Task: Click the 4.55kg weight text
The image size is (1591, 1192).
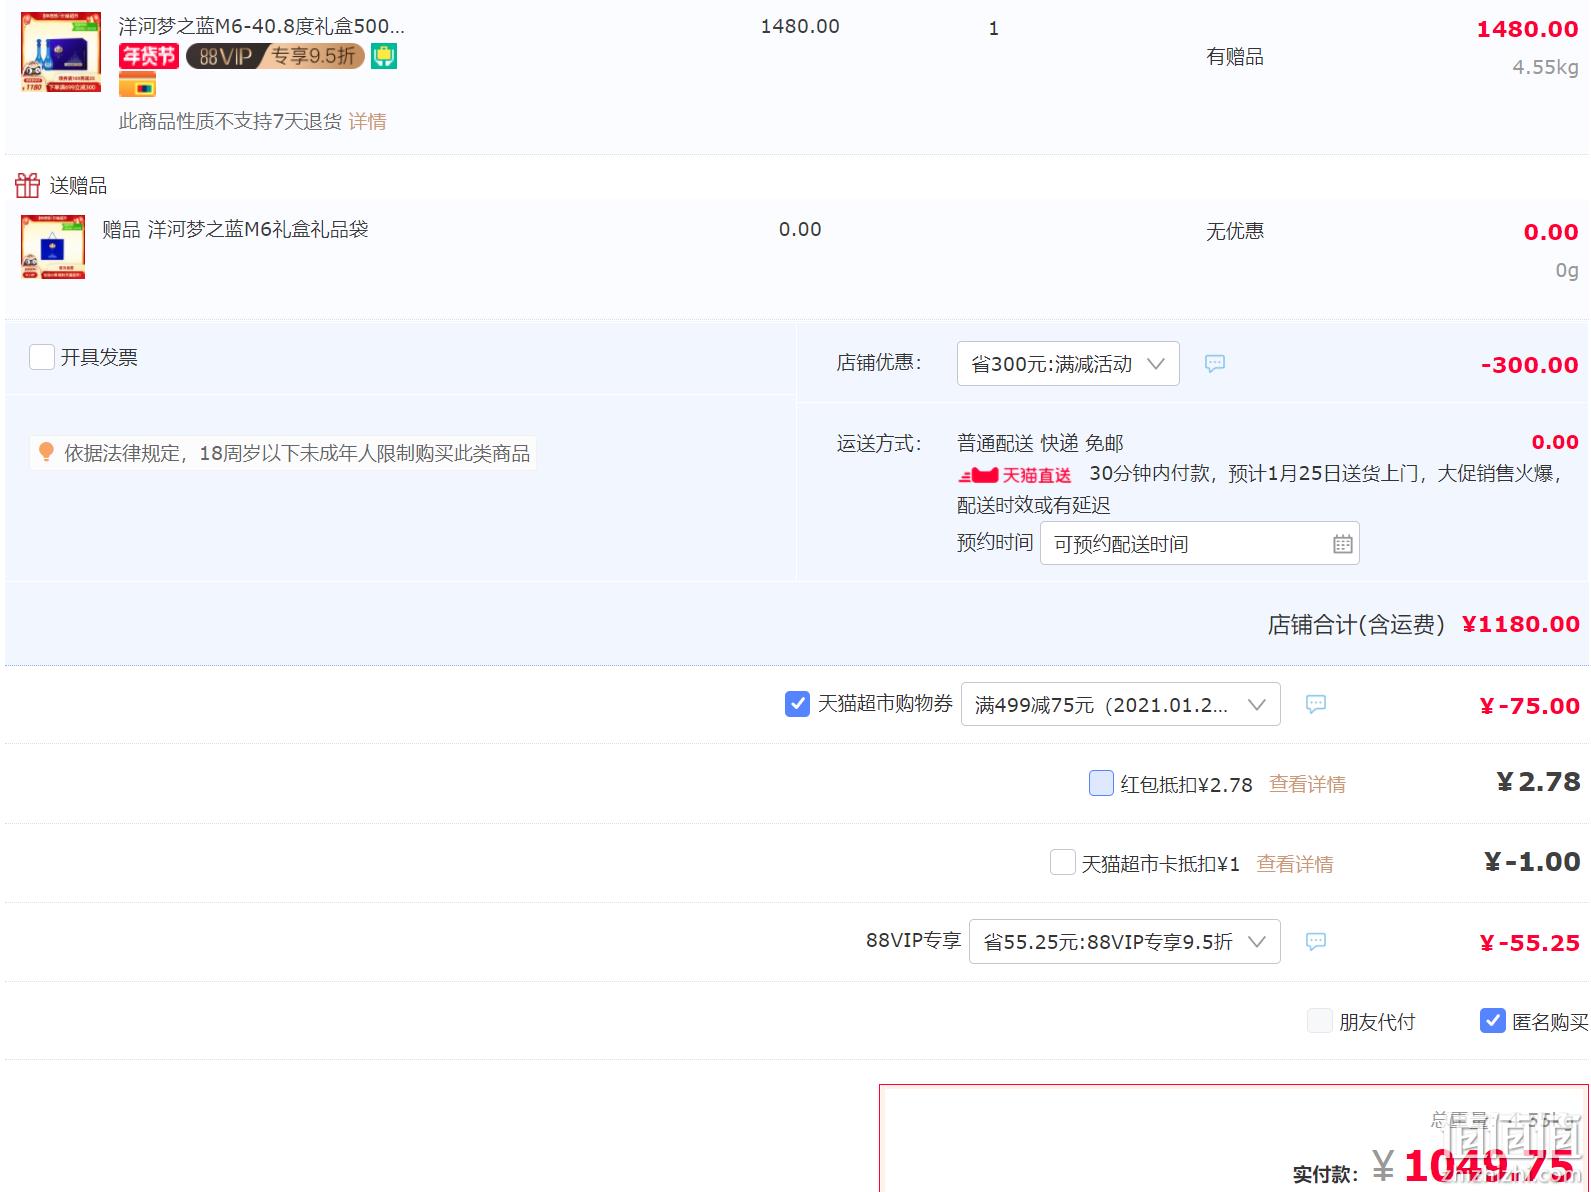Action: [x=1545, y=67]
